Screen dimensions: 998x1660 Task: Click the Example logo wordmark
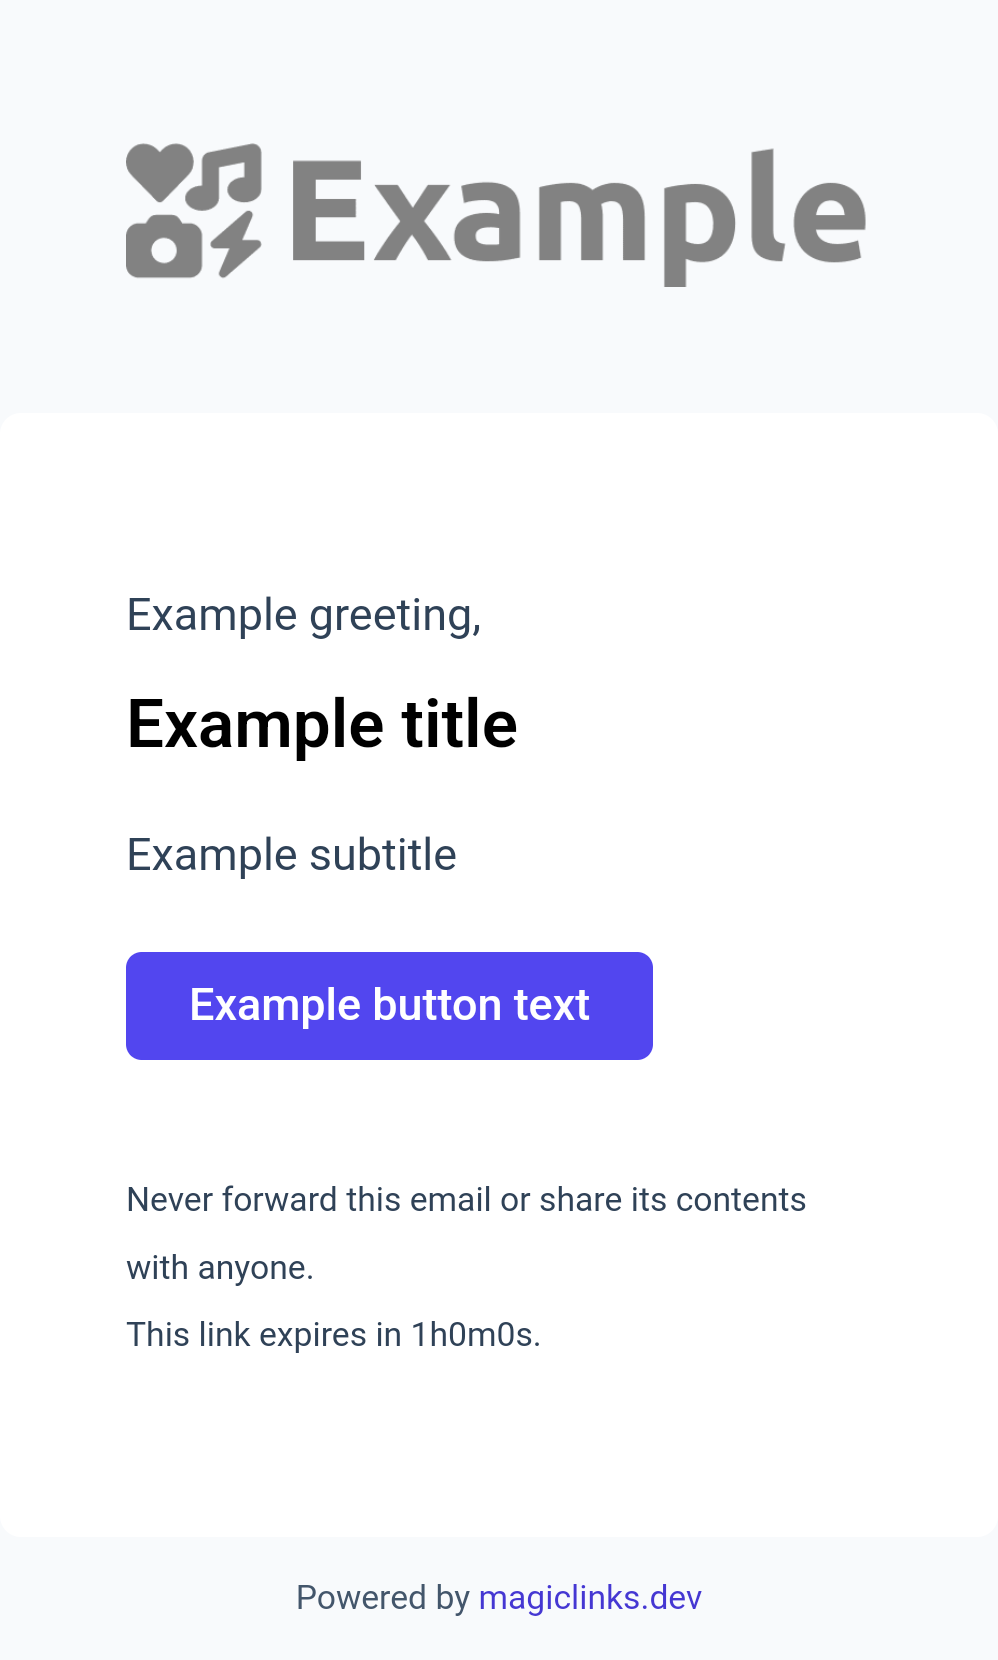click(x=578, y=216)
